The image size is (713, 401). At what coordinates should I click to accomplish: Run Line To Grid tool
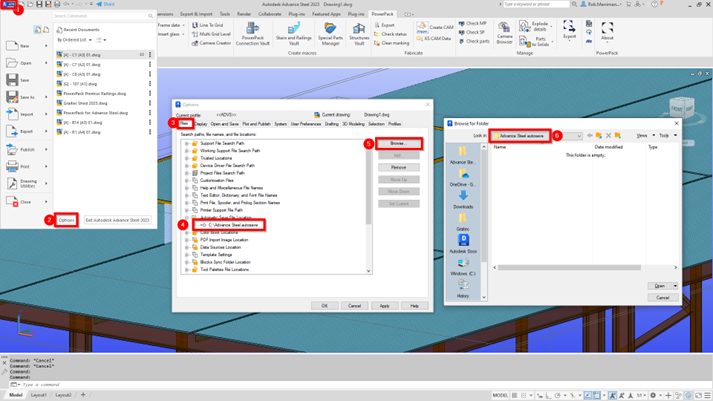208,25
